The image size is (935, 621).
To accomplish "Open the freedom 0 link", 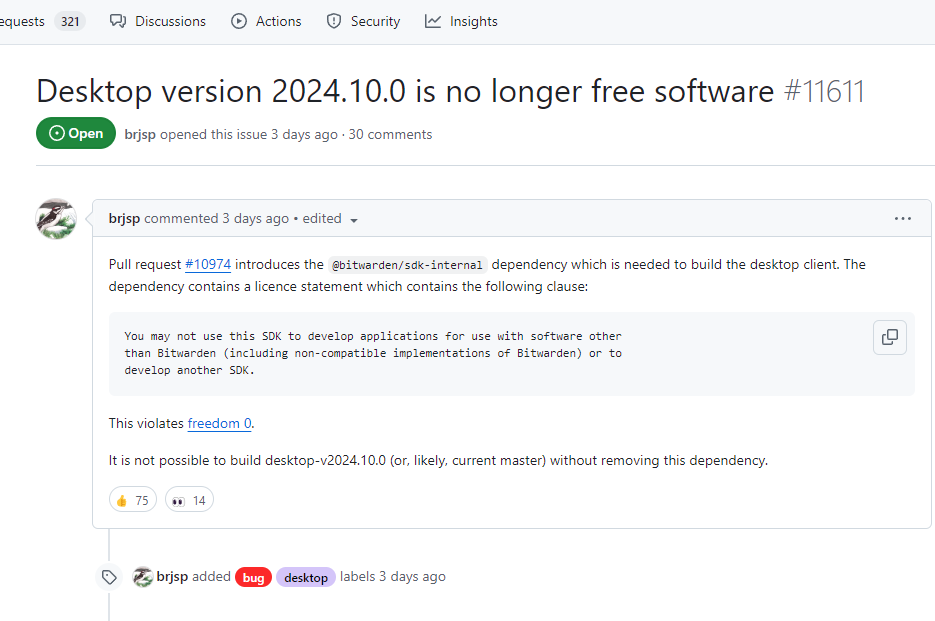I will click(x=219, y=424).
